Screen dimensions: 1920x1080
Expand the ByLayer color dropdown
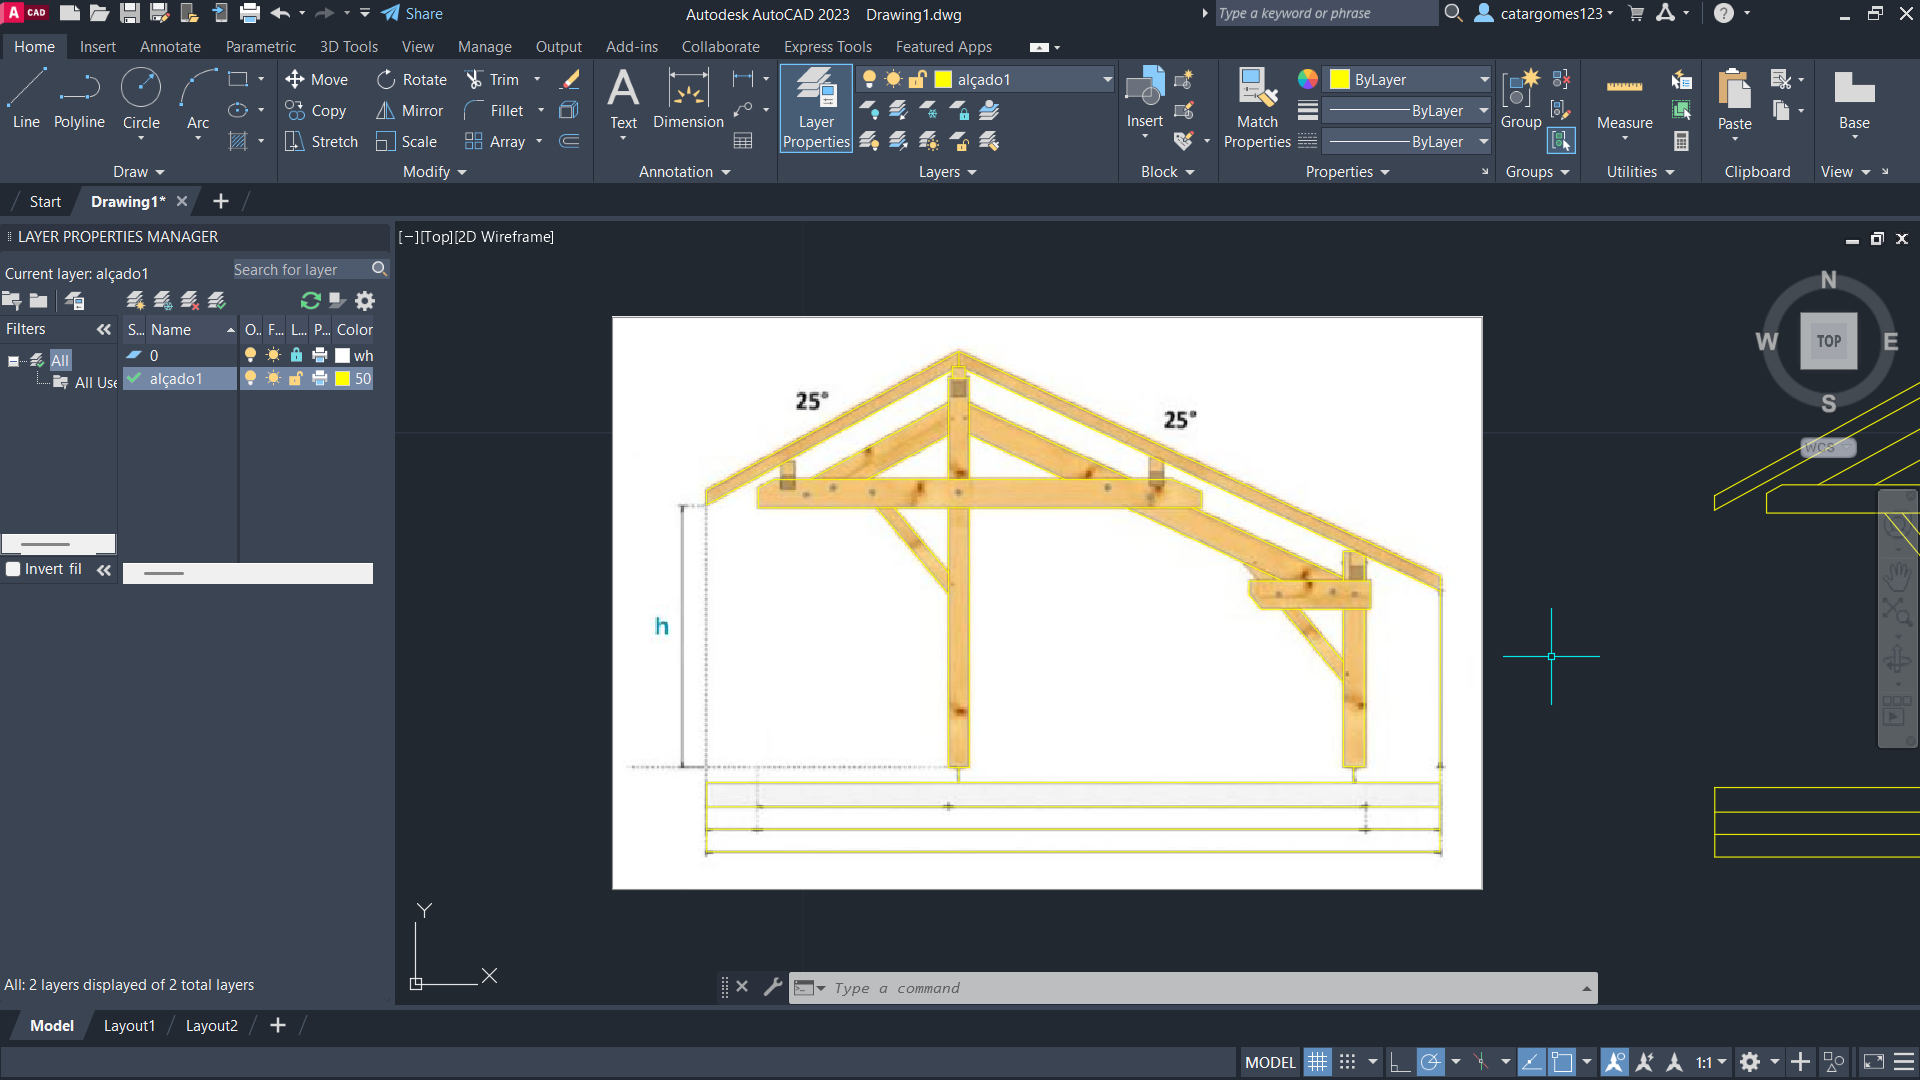1484,80
